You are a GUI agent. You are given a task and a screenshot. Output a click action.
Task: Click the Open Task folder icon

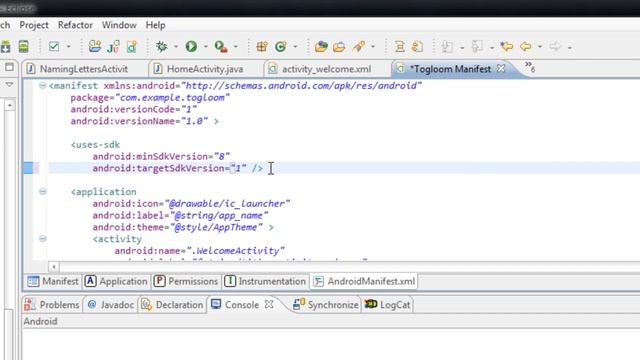pos(339,47)
